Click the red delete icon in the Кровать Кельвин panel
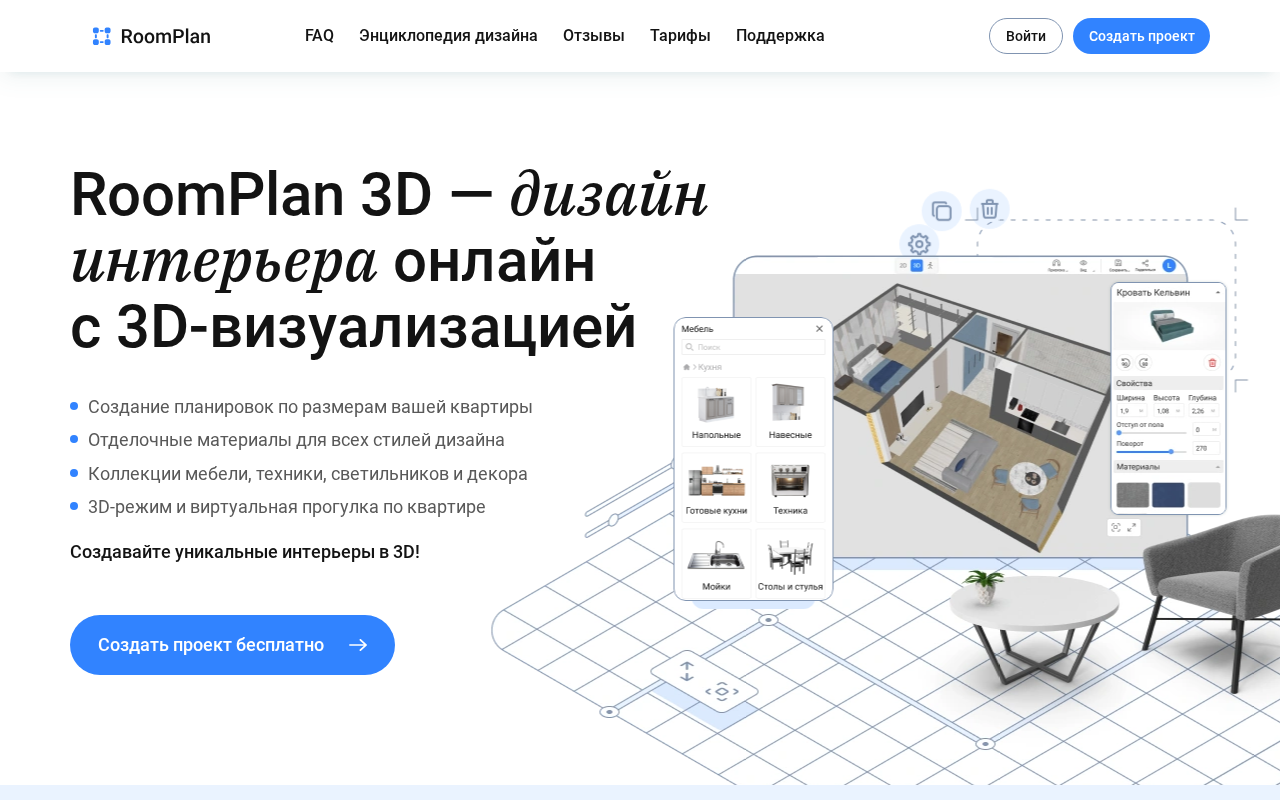 pyautogui.click(x=1213, y=363)
